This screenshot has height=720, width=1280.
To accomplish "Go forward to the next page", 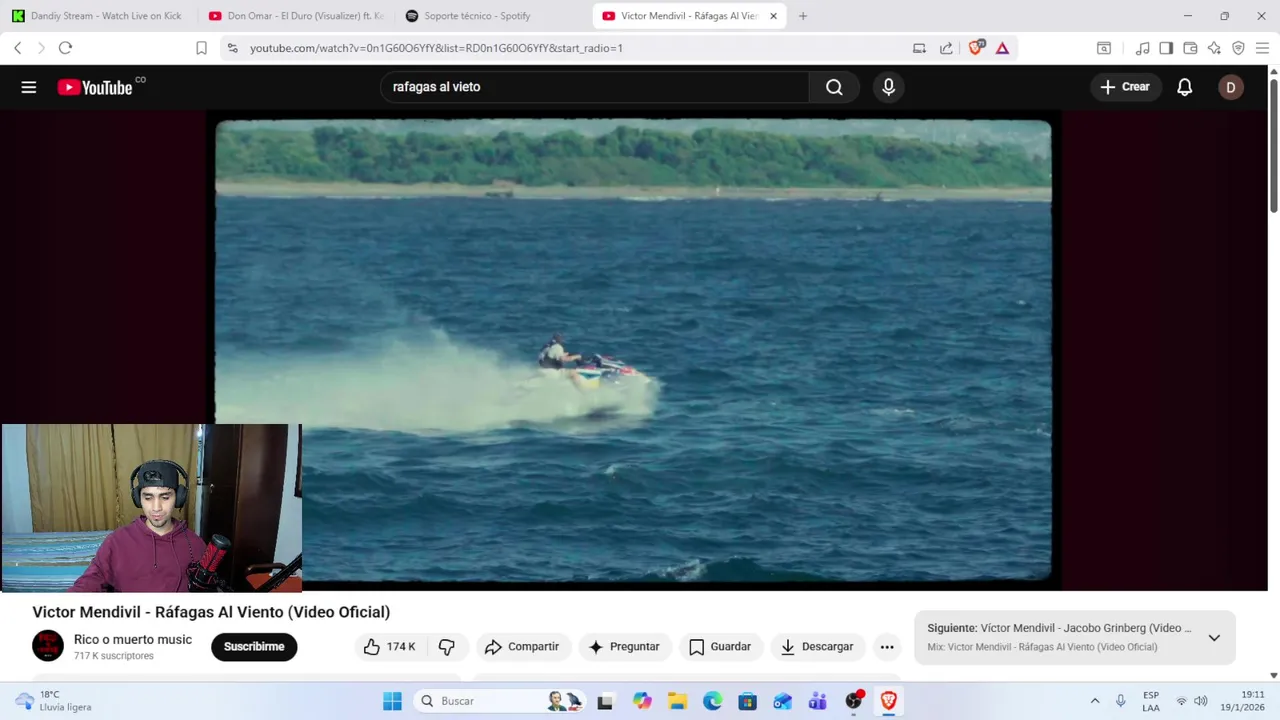I will click(41, 48).
